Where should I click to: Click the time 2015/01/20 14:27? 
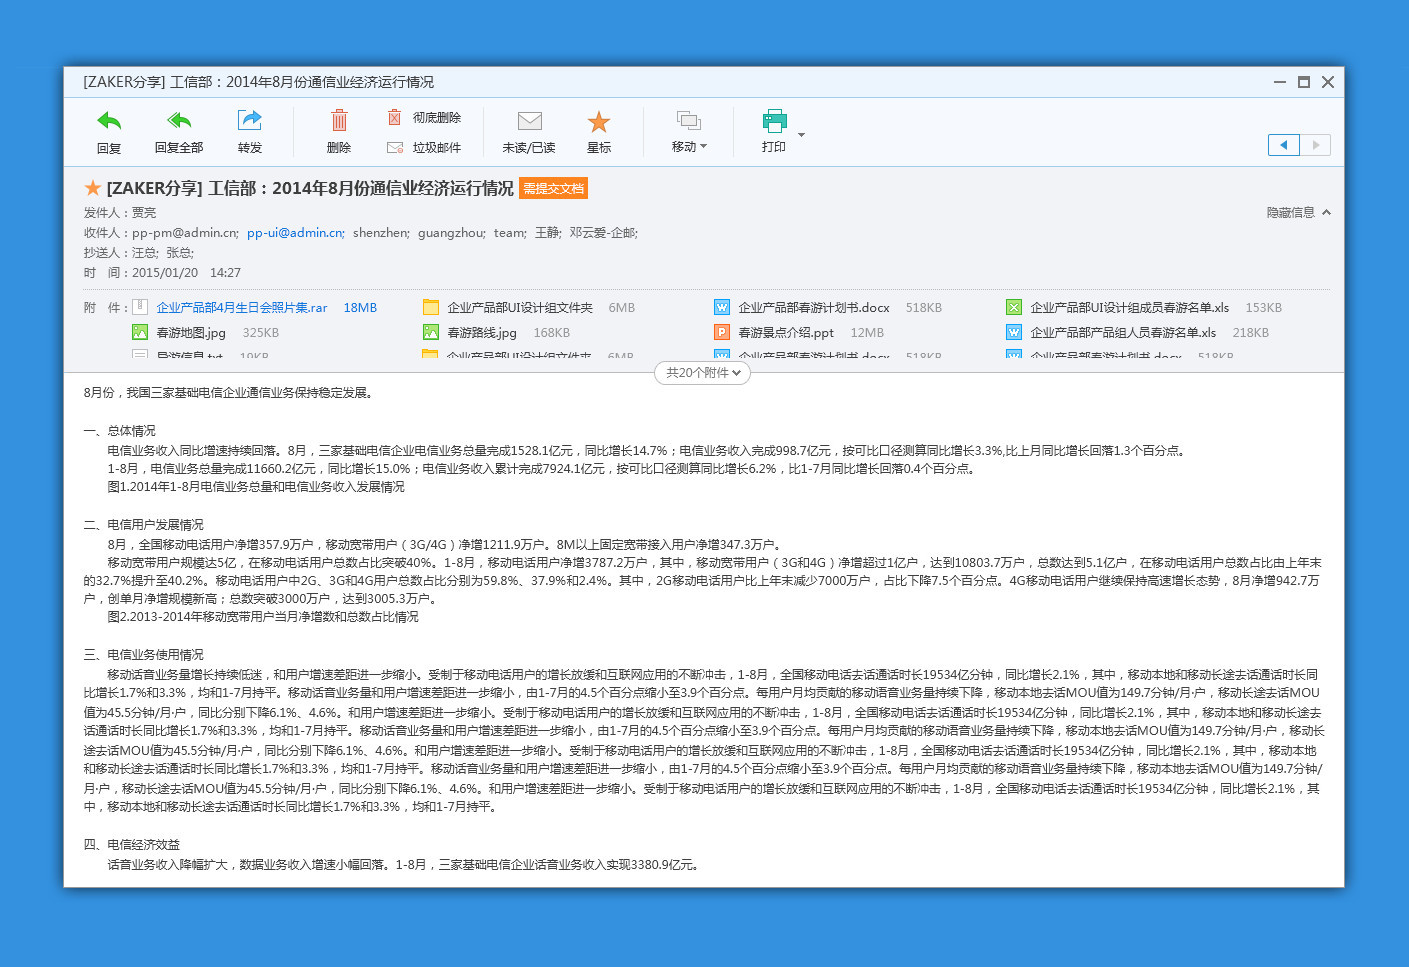tap(186, 273)
